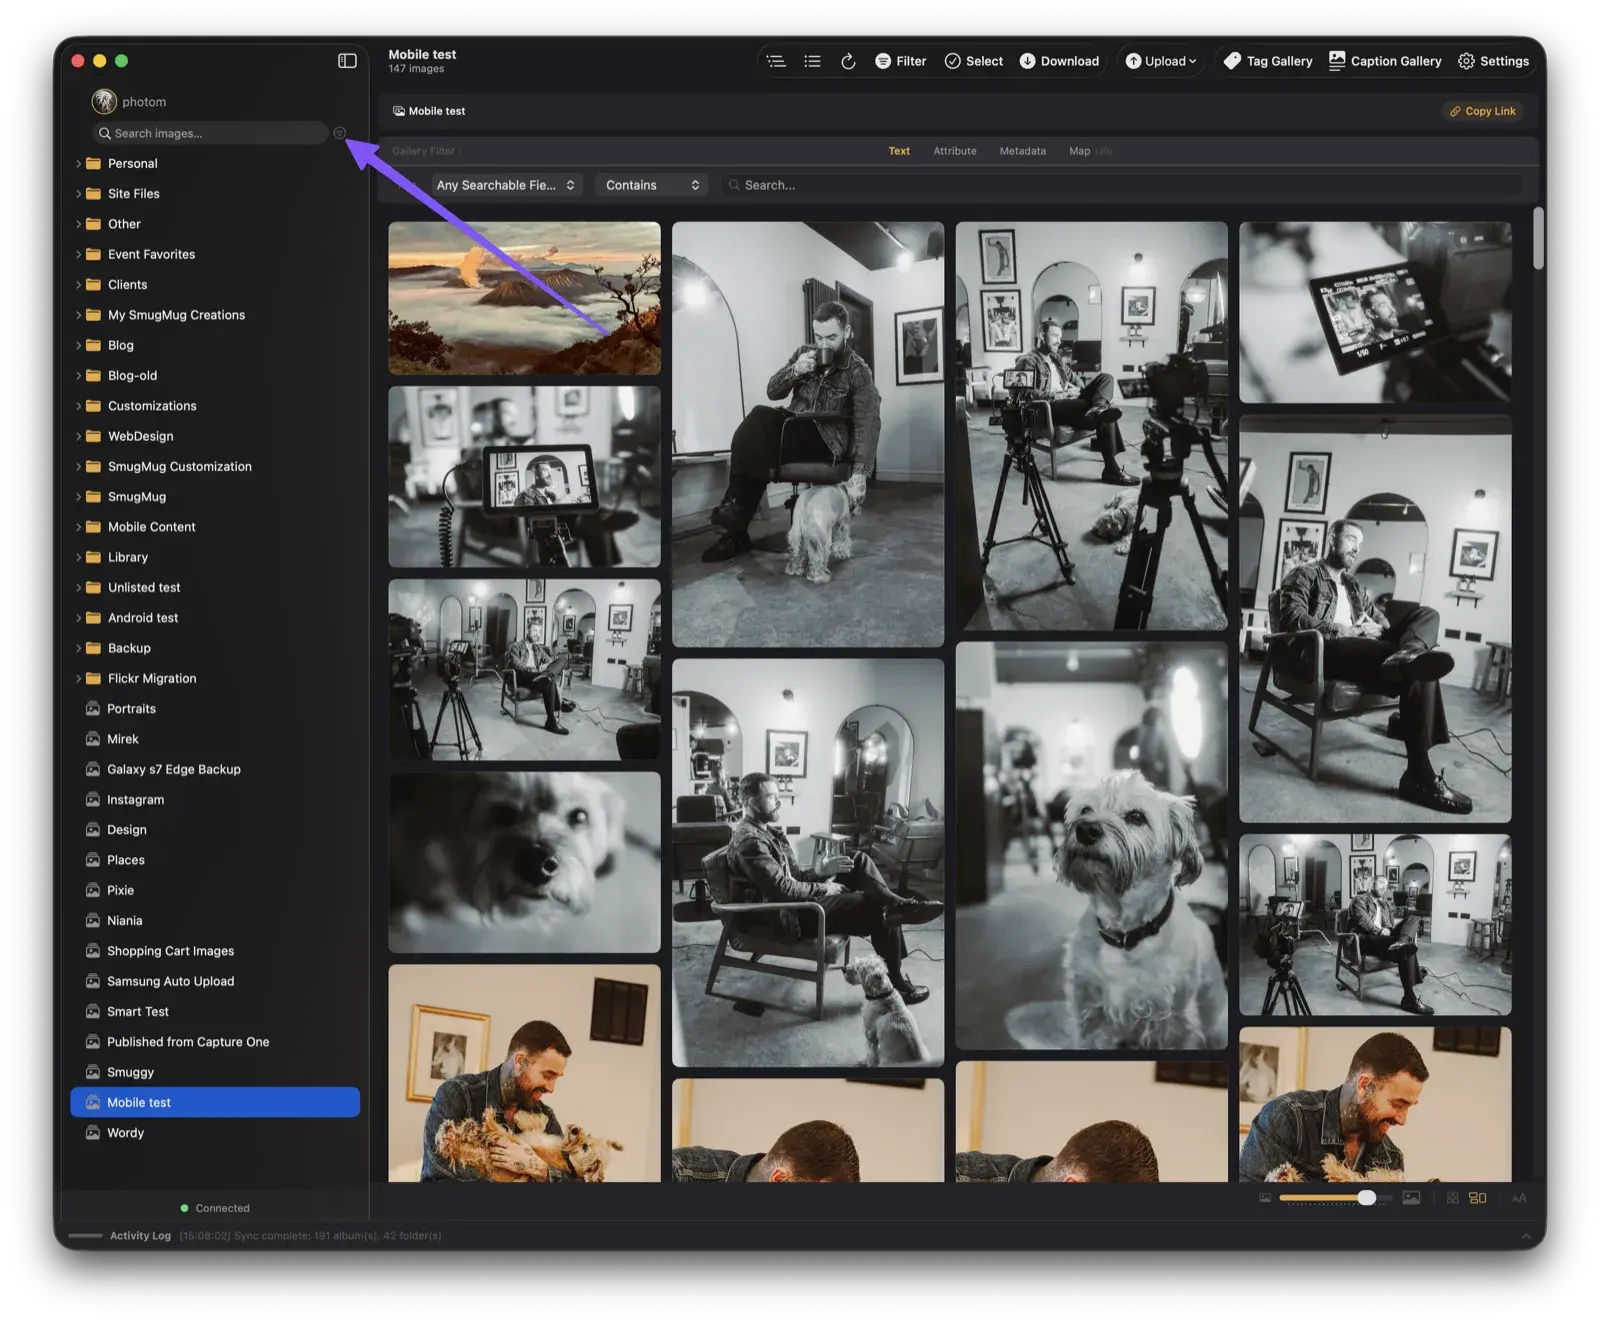Toggle Select mode in toolbar
The image size is (1600, 1321).
(x=973, y=61)
